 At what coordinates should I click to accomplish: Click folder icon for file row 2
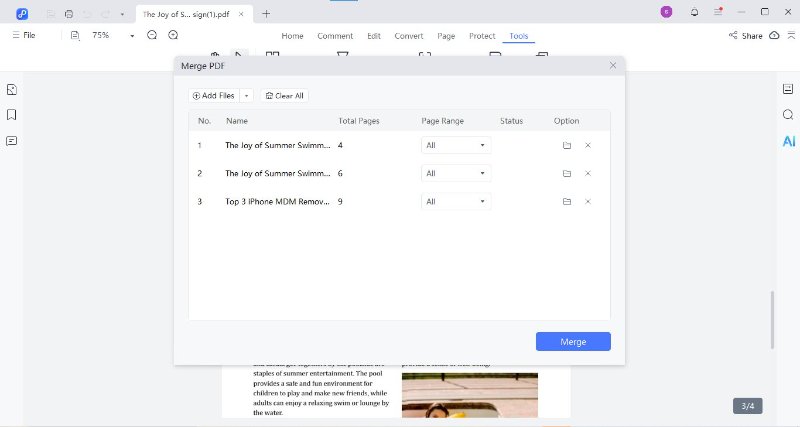click(567, 173)
